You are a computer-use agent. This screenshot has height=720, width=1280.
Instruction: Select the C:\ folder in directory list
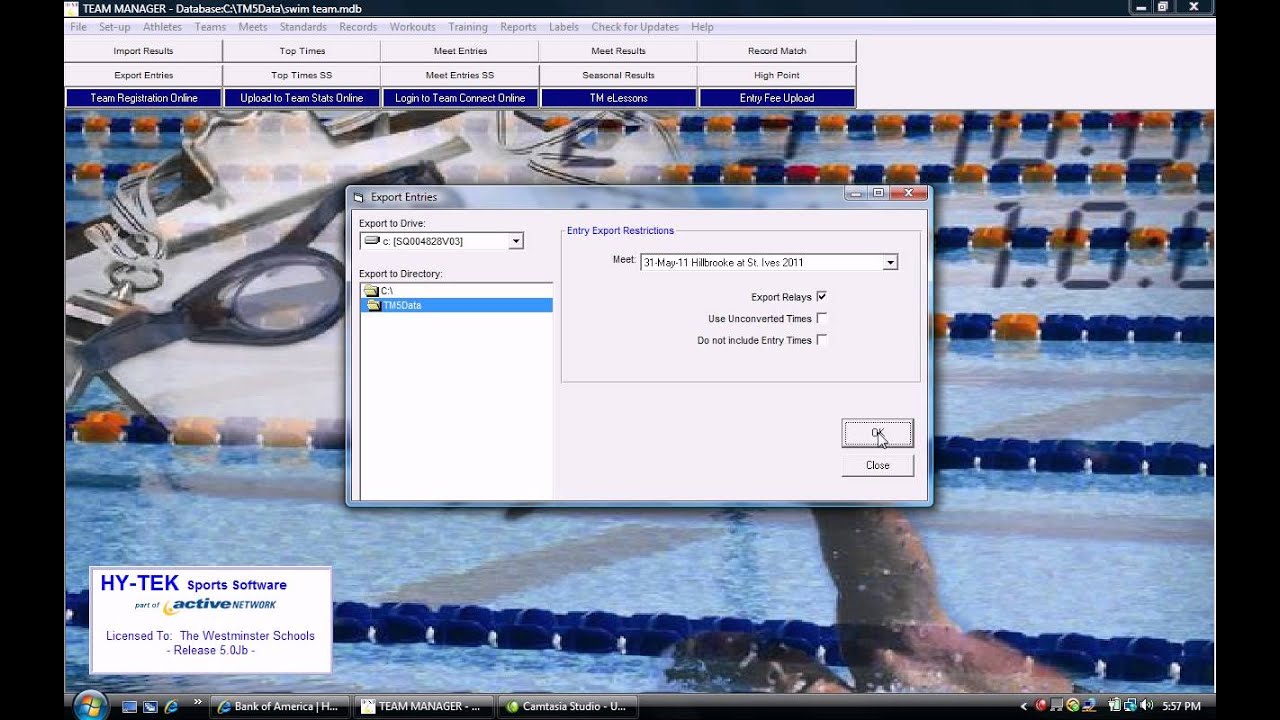pos(456,291)
